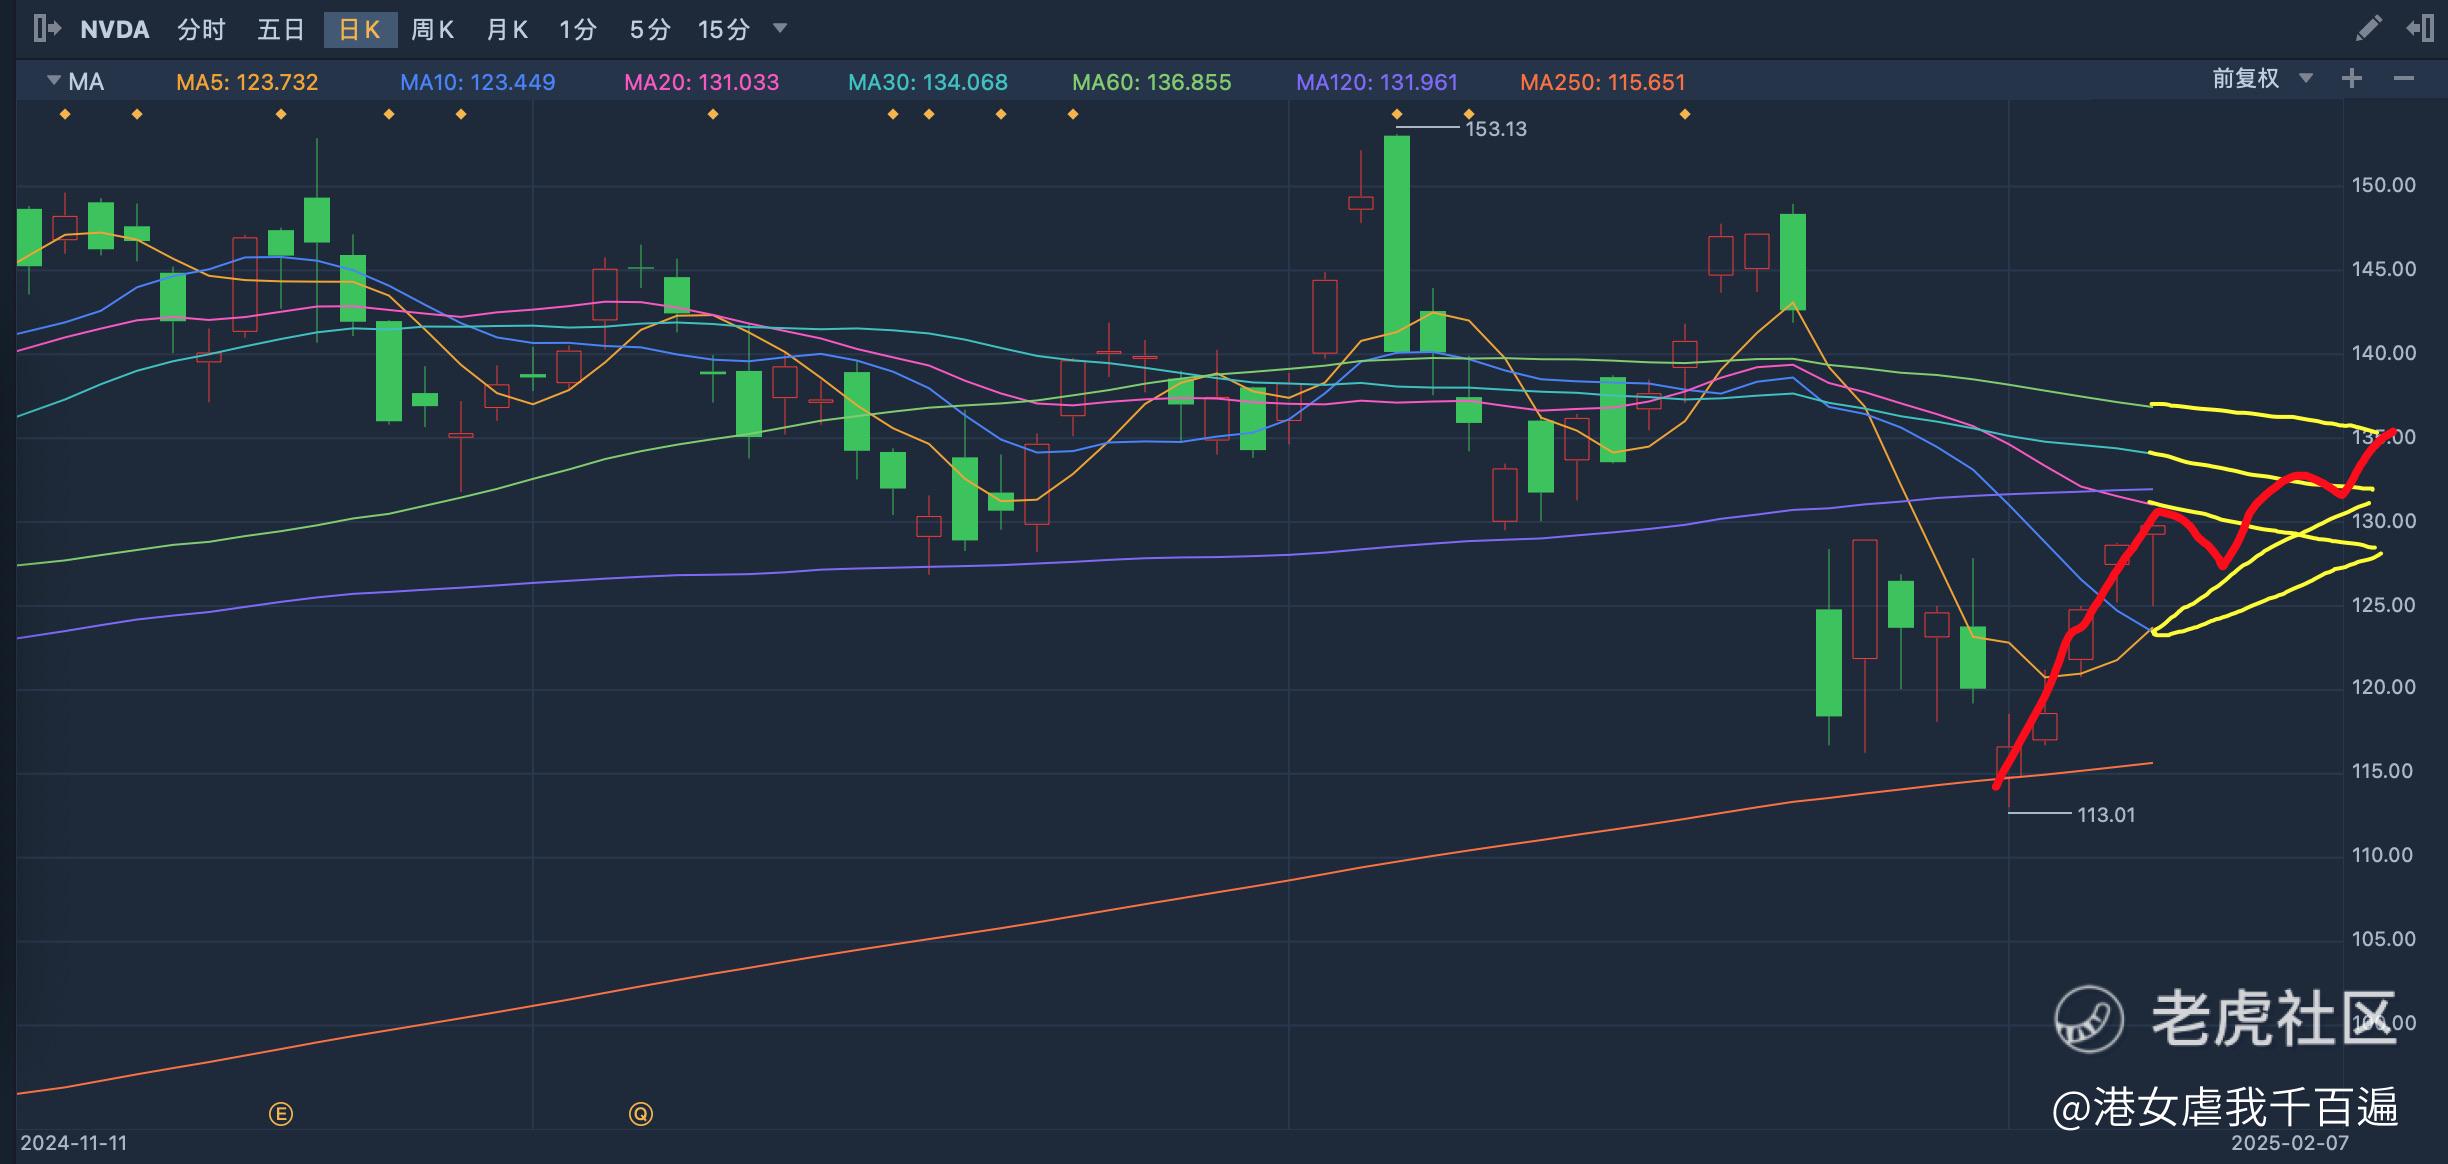This screenshot has width=2448, height=1164.
Task: Click the collapse left panel icon beside NVDA
Action: click(47, 29)
